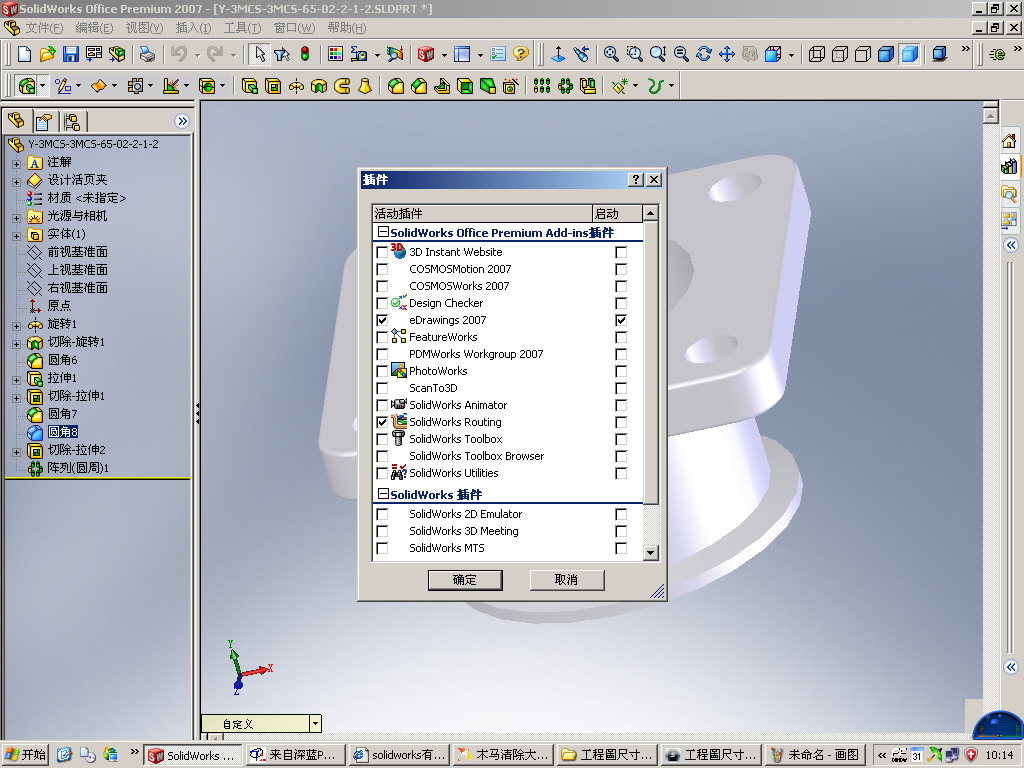This screenshot has width=1024, height=768.
Task: Open the View Orientation dropdown arrow
Action: coord(792,54)
